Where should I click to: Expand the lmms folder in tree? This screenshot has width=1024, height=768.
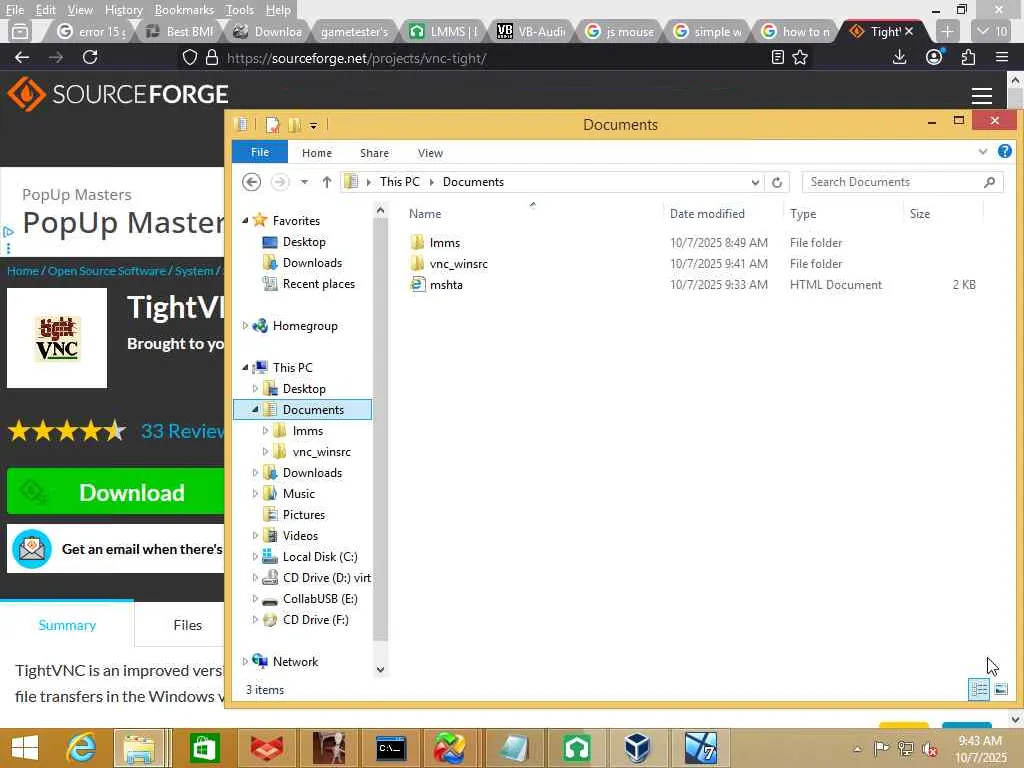(x=265, y=431)
